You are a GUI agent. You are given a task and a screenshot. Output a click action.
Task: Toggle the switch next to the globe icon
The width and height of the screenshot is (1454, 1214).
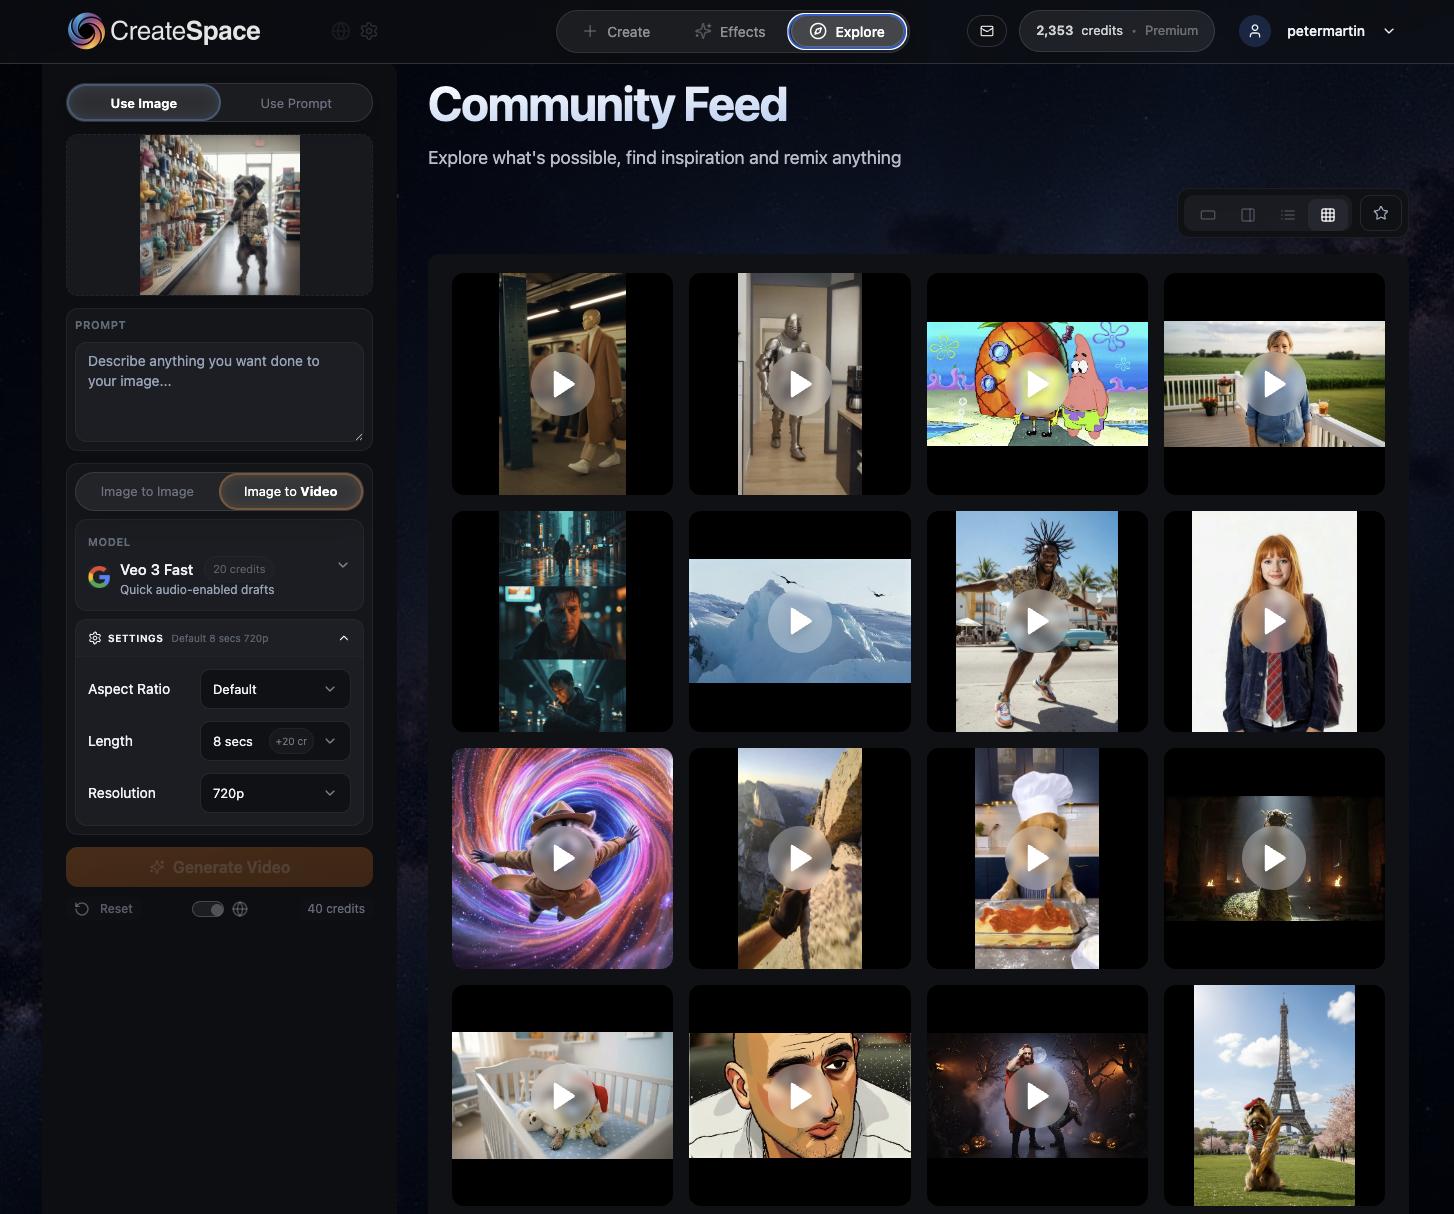point(207,908)
